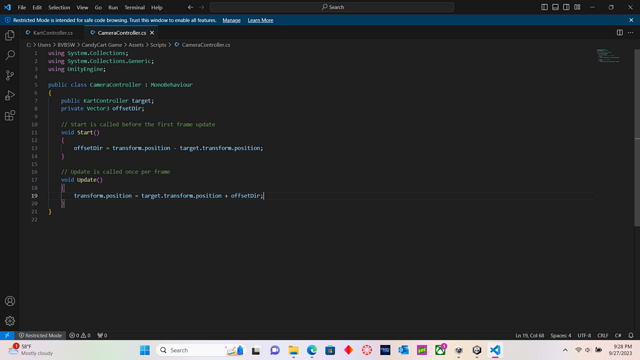Viewport: 640px width, 360px height.
Task: Open the Help menu
Action: (157, 7)
